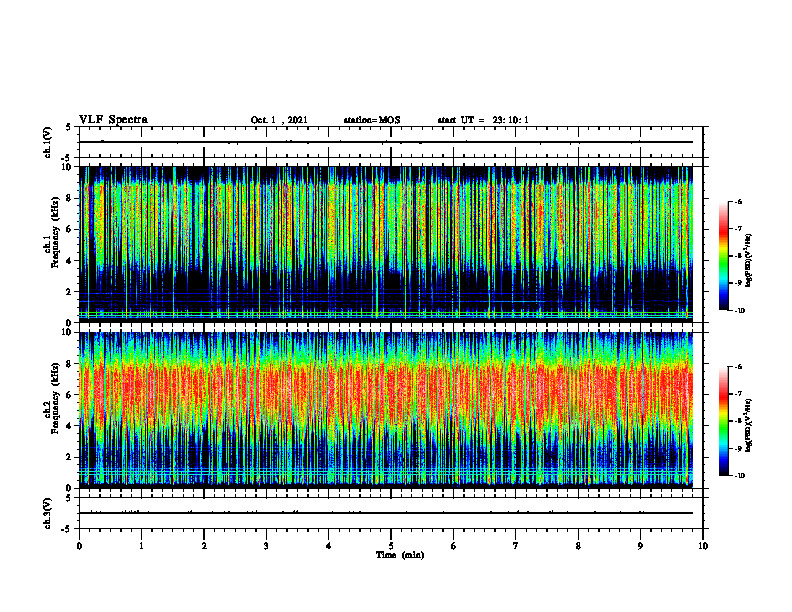The image size is (792, 612).
Task: Click the ch.1 frequency axis tick "8"
Action: [70, 198]
